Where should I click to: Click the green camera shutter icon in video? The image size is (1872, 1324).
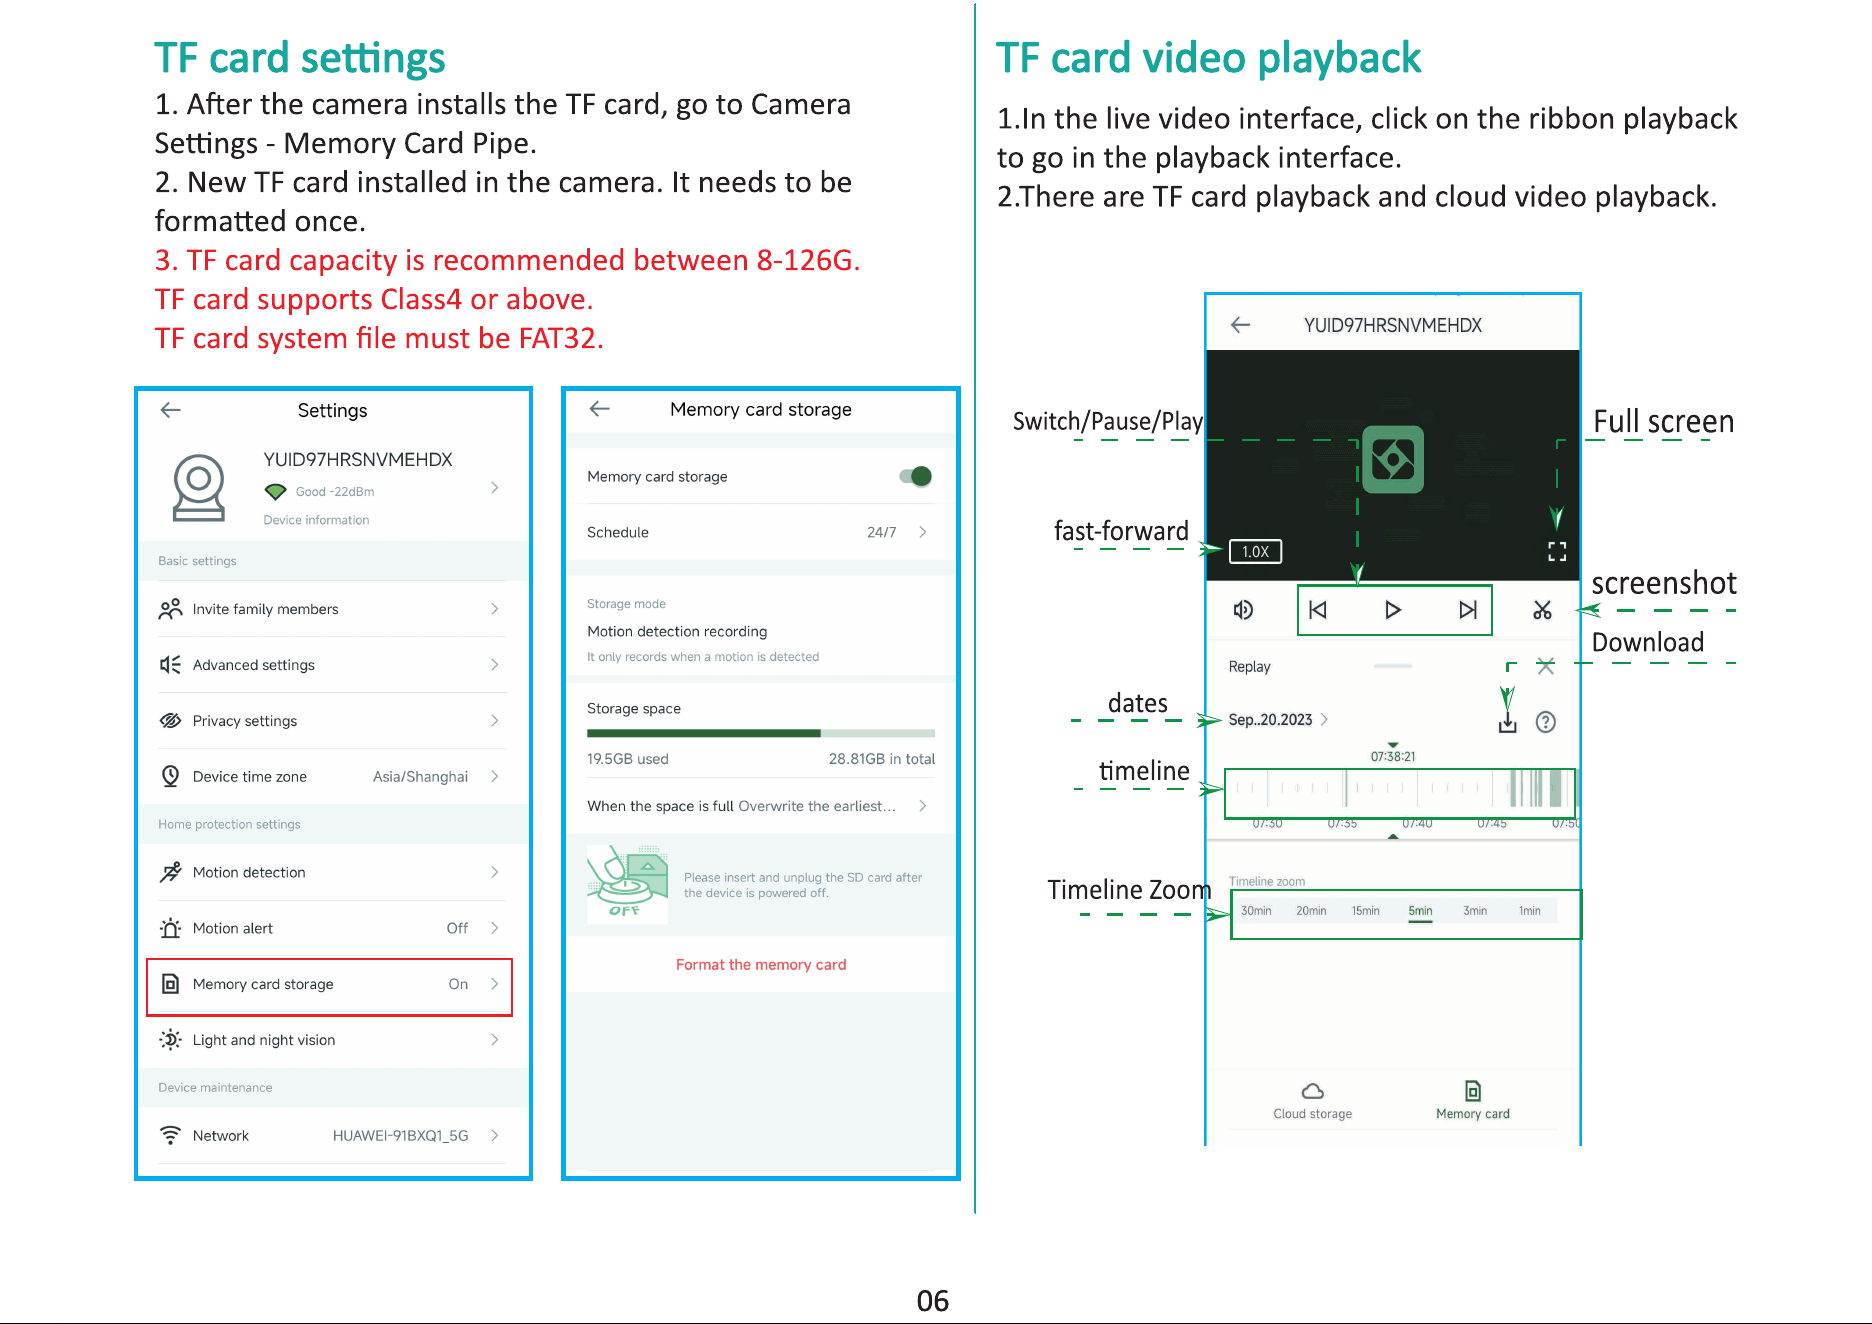point(1393,460)
